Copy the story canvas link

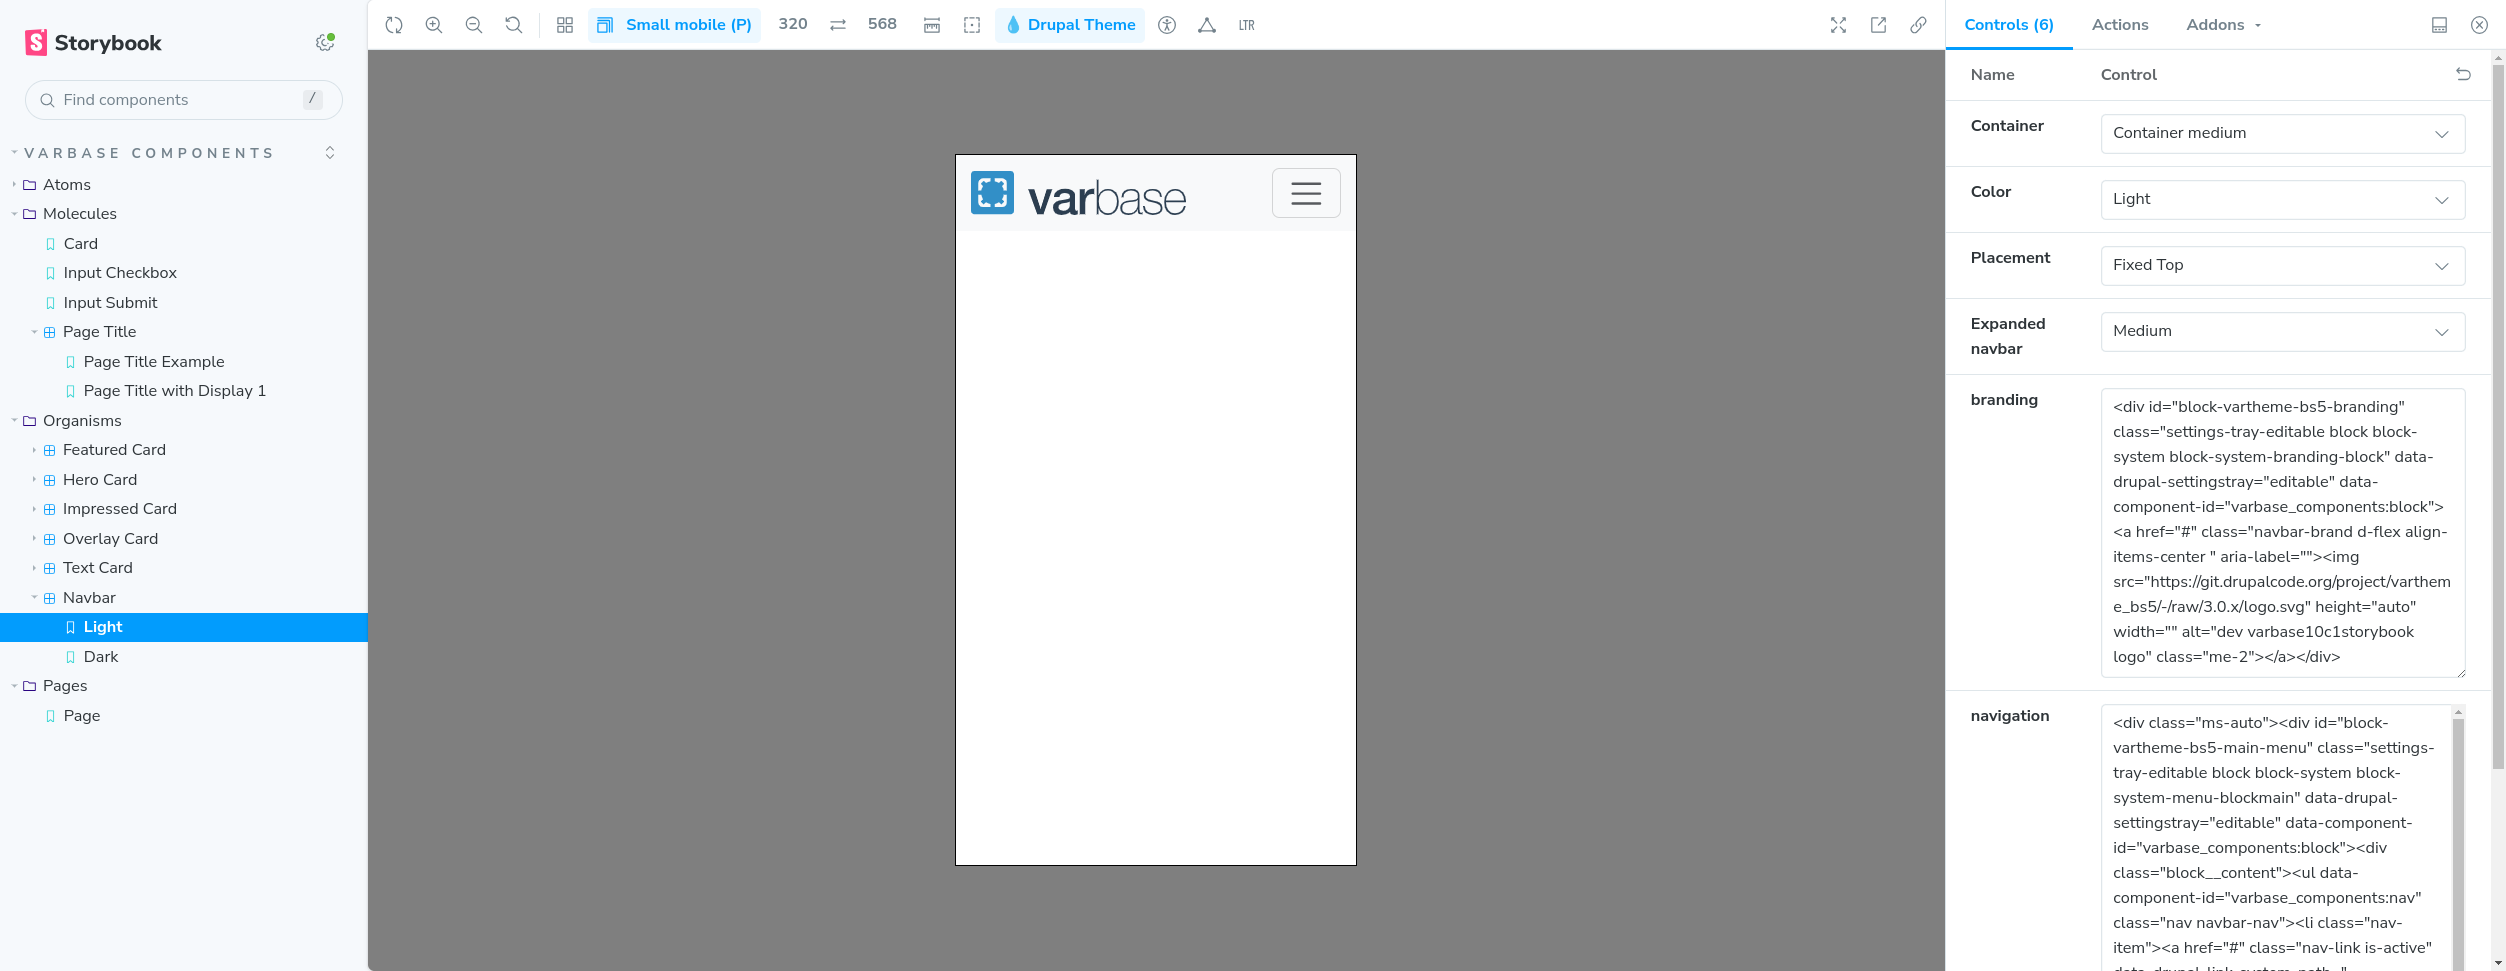1918,25
